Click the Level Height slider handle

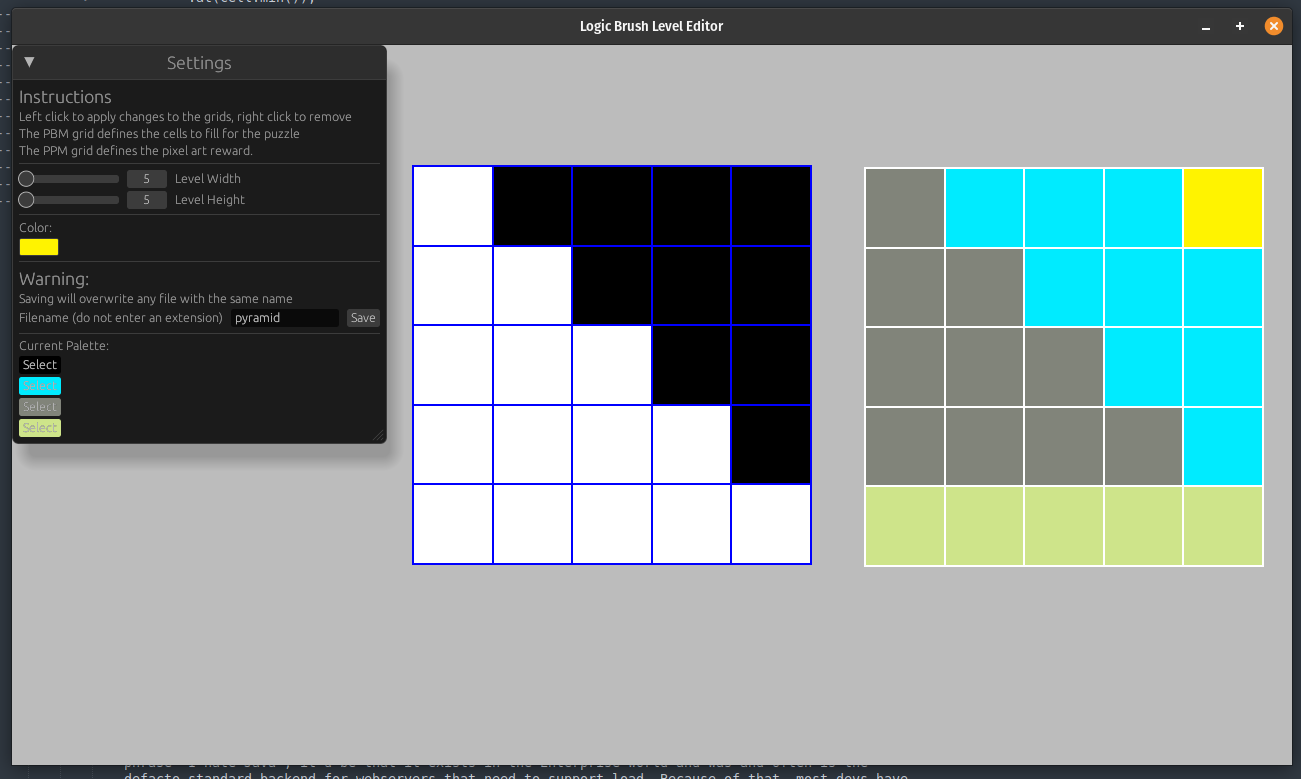pyautogui.click(x=27, y=200)
